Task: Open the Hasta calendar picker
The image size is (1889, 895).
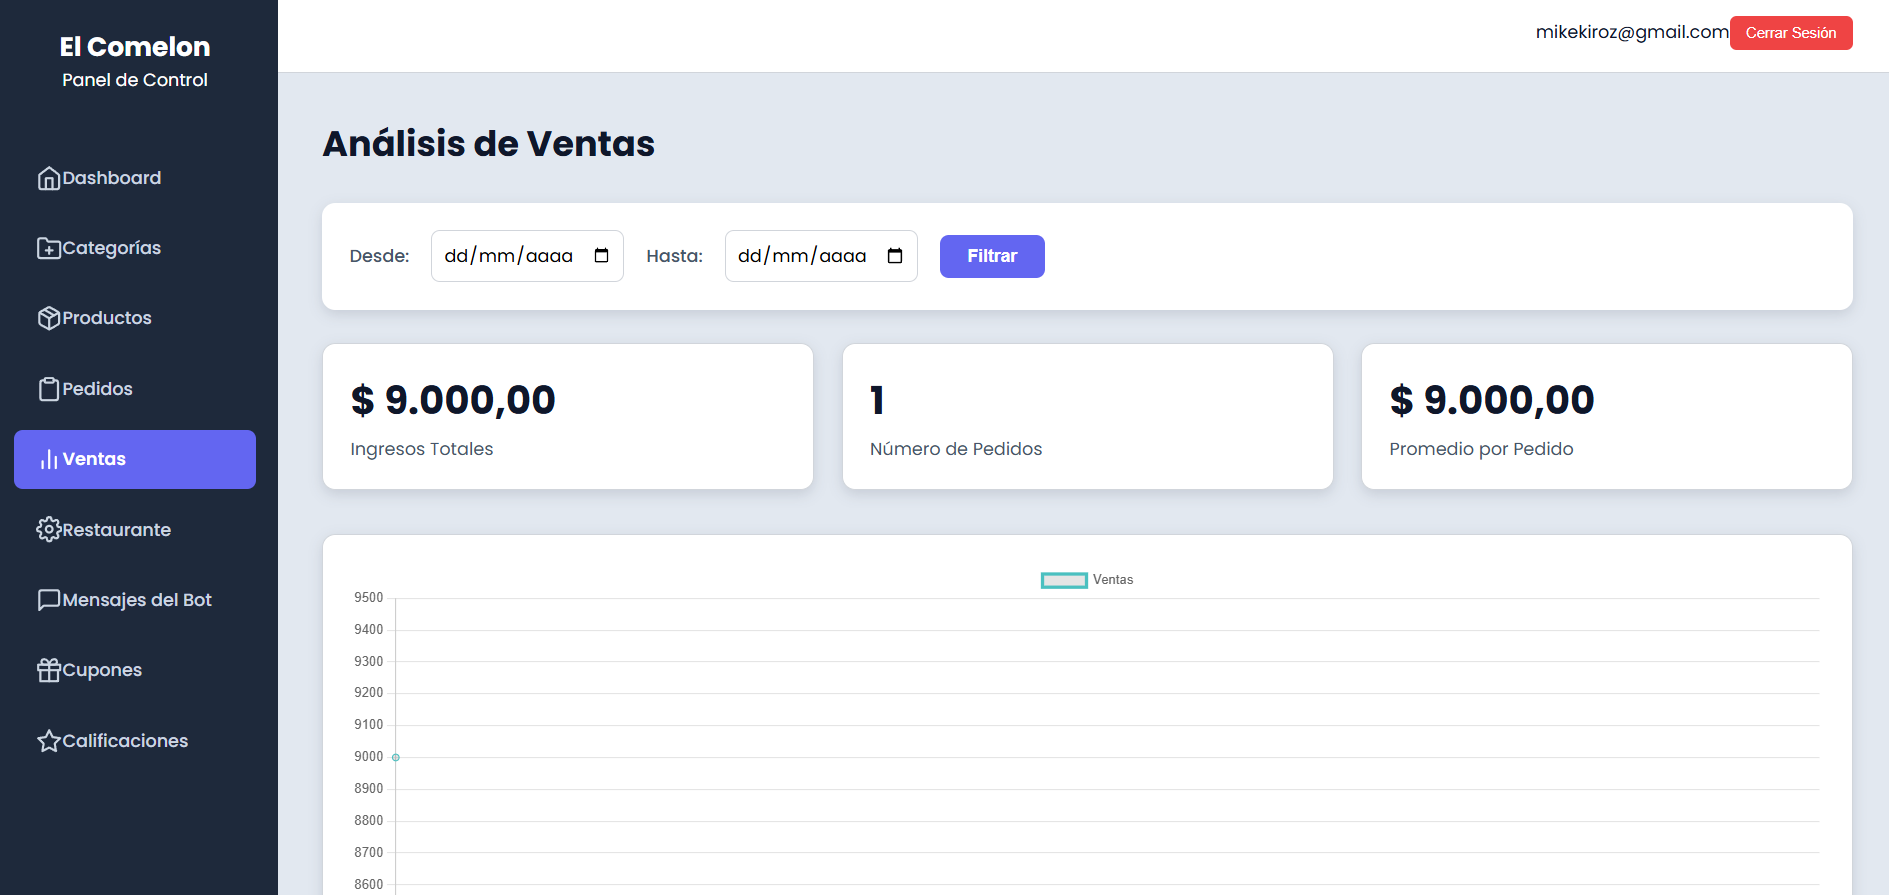Action: [895, 256]
